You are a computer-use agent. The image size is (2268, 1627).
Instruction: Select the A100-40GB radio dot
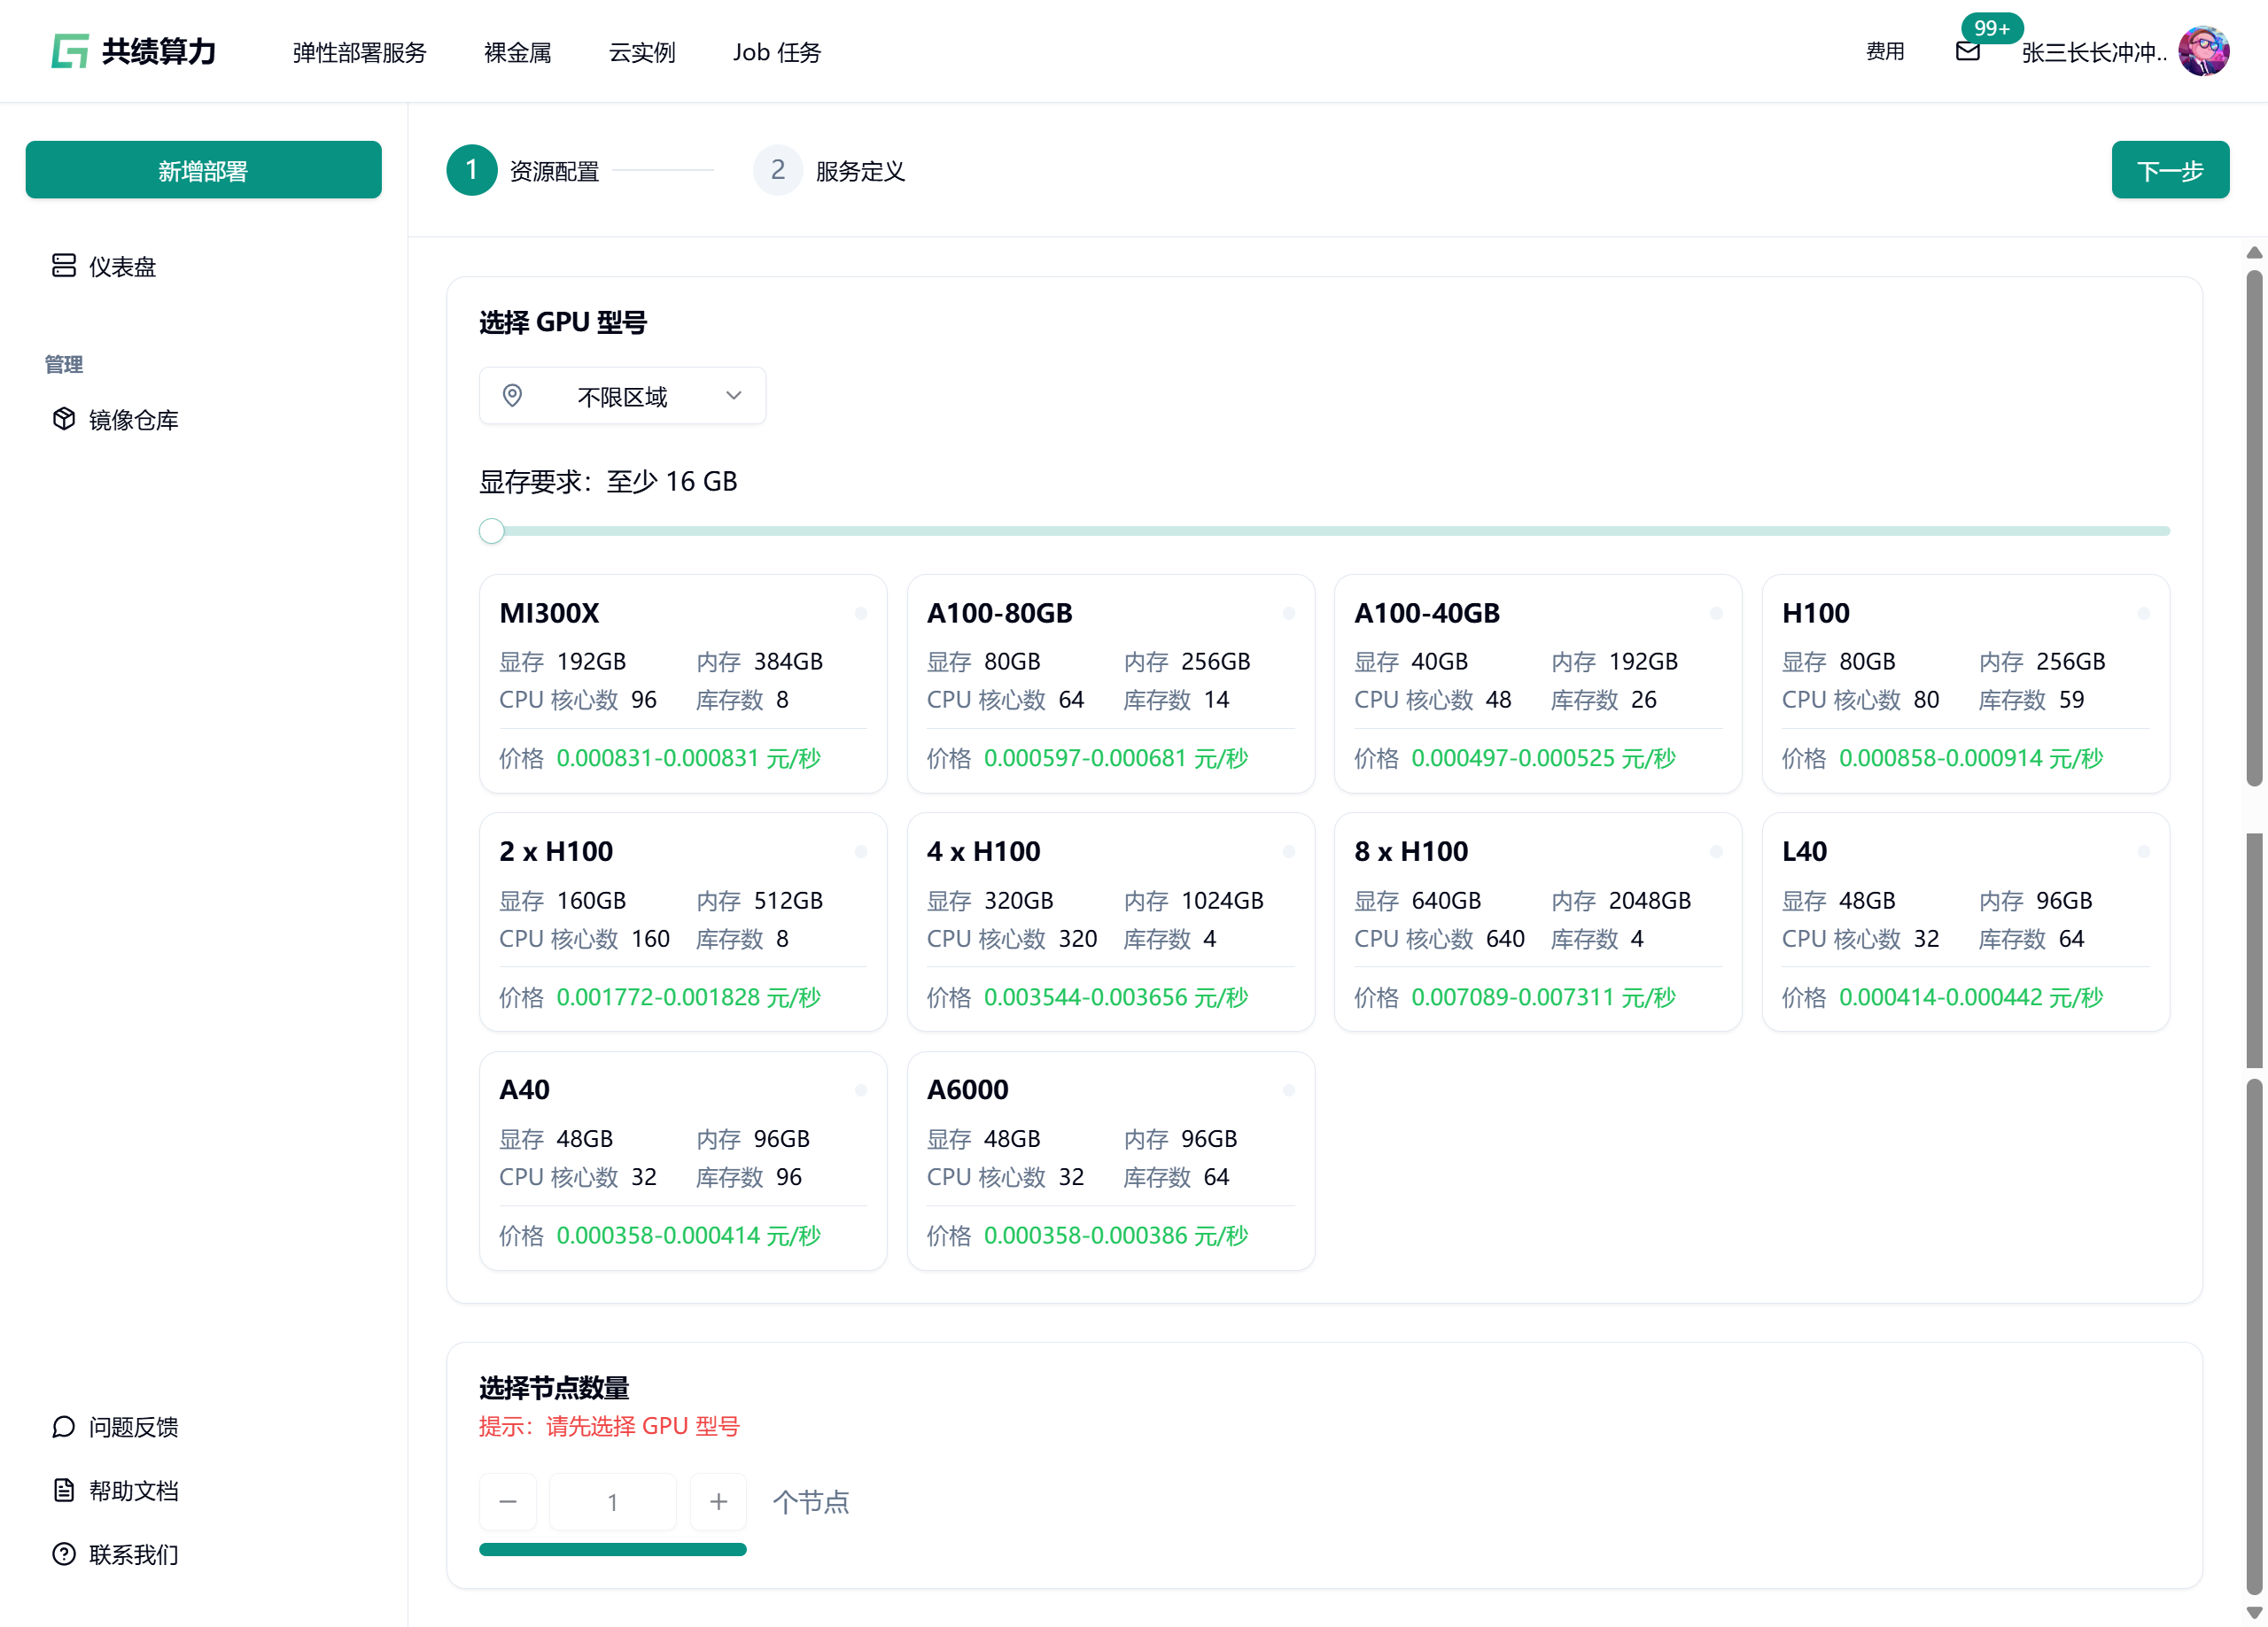[1715, 613]
